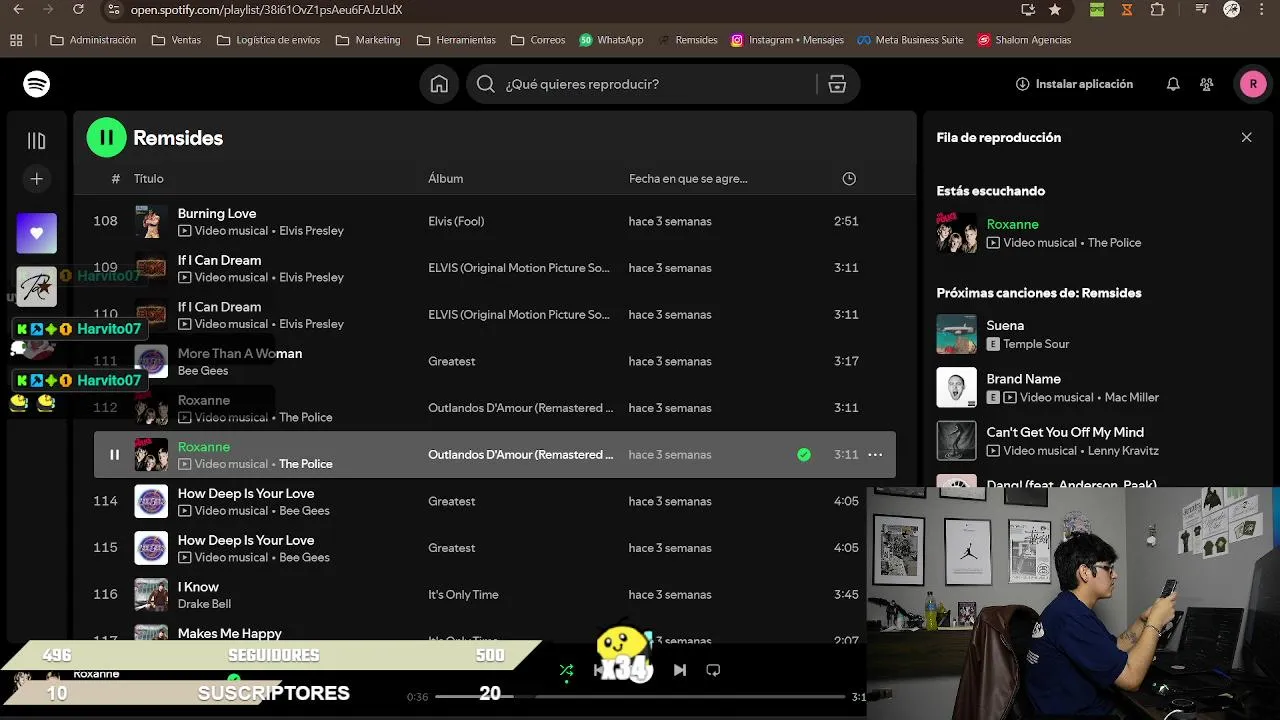The width and height of the screenshot is (1280, 720).
Task: Open album Elvis (Fool)
Action: (456, 221)
